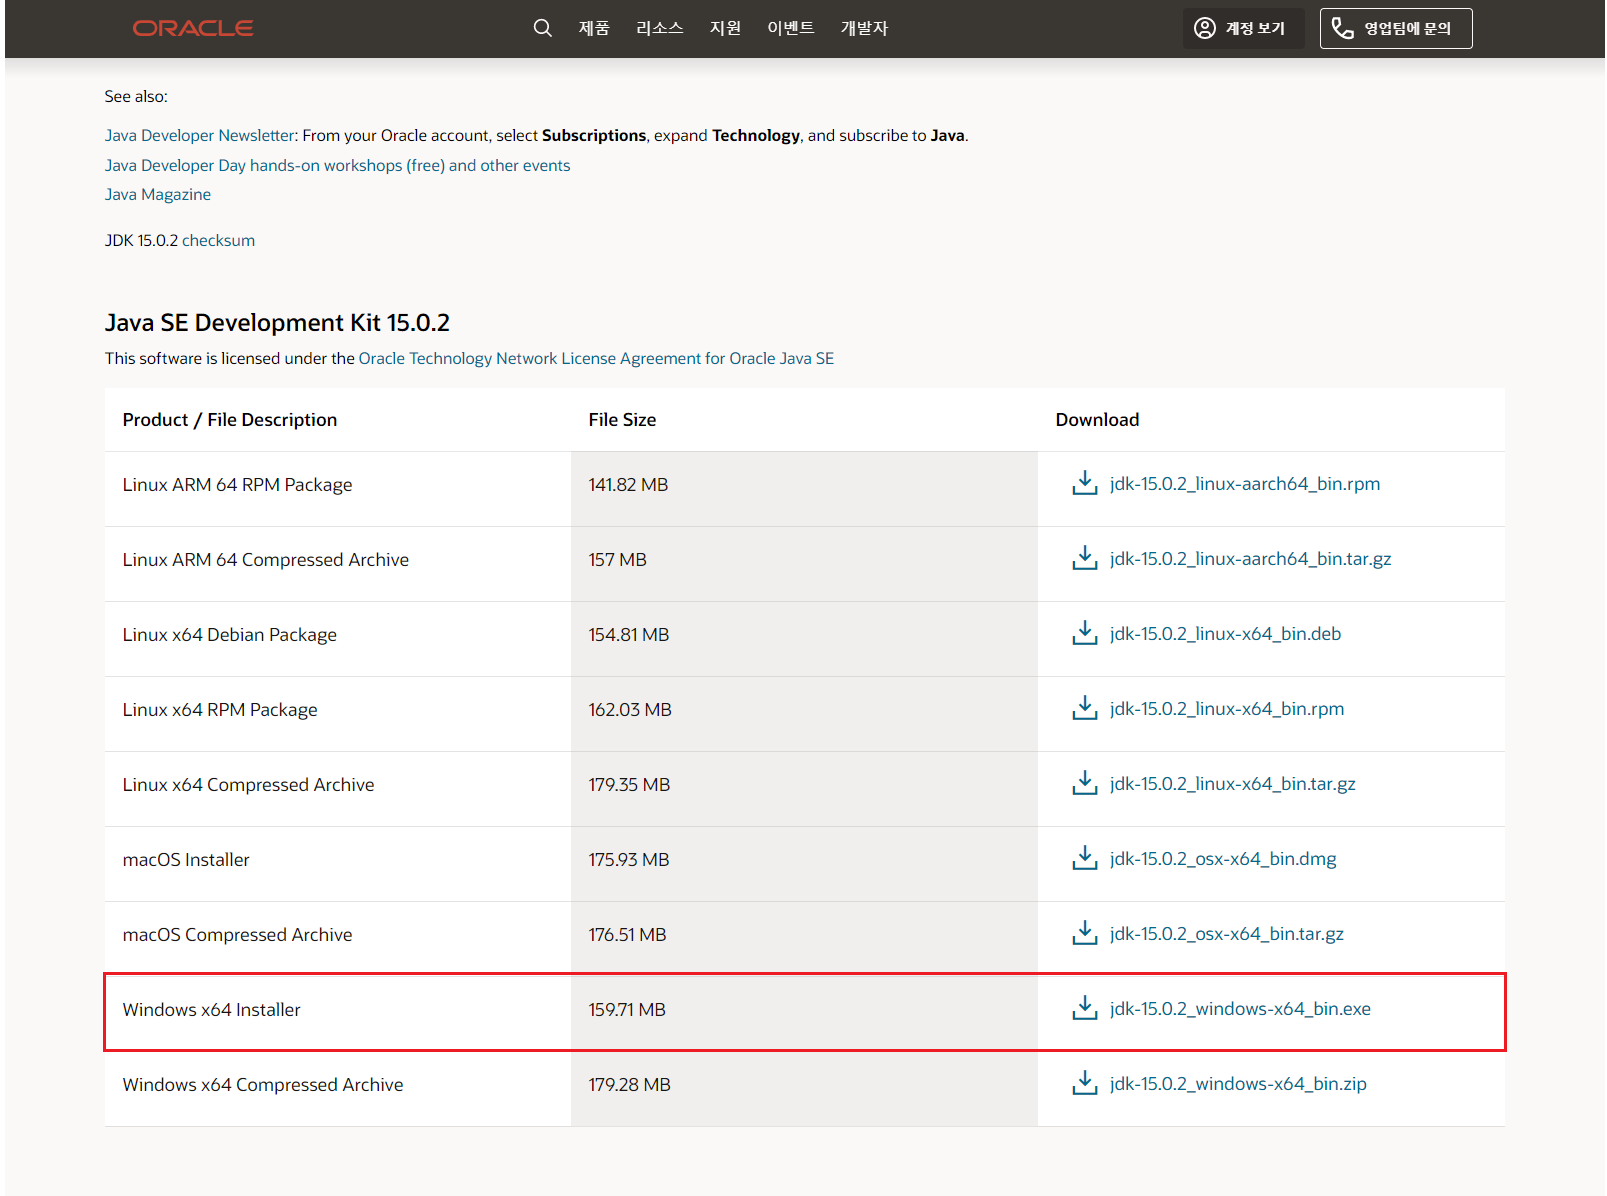Open the 개발자 menu

(864, 28)
